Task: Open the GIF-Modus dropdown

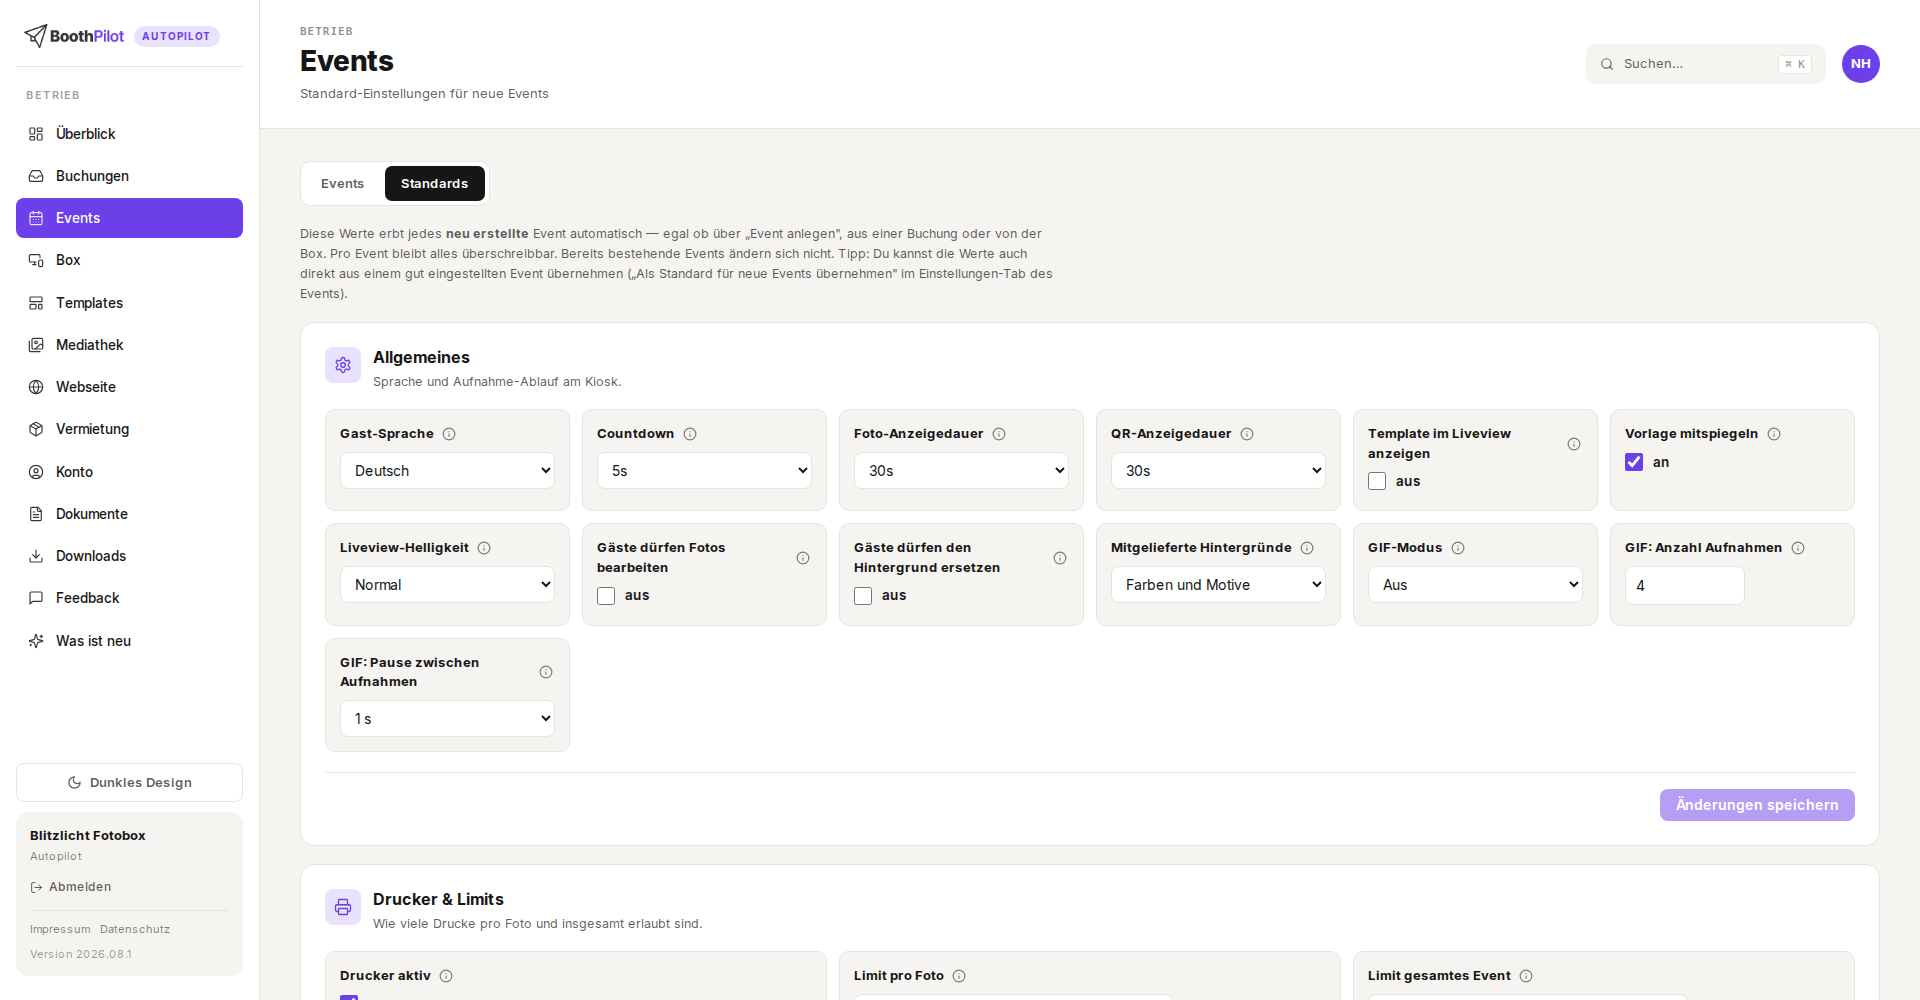Action: click(x=1475, y=585)
